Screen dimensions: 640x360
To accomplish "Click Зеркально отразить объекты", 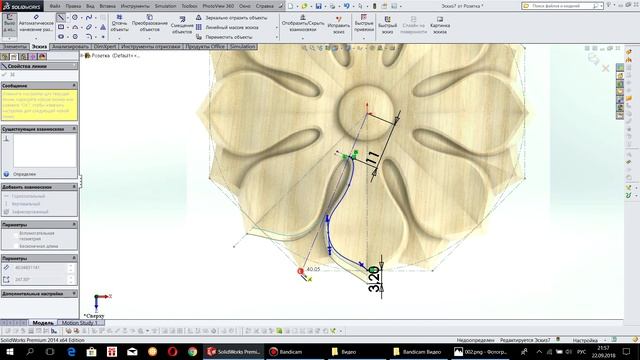I will (x=231, y=18).
